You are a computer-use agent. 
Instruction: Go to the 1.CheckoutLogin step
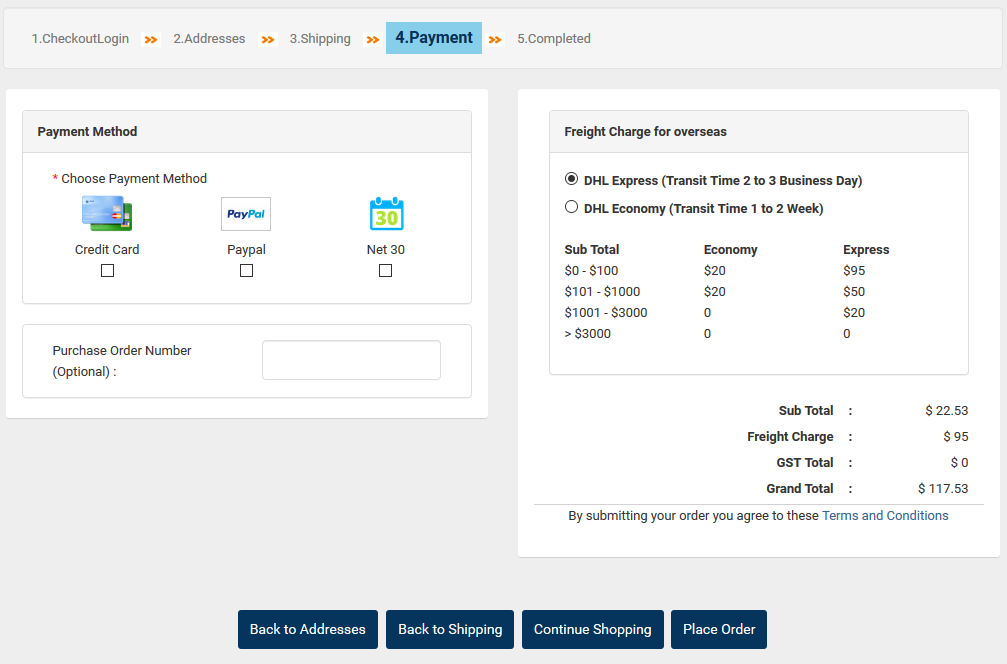point(80,38)
